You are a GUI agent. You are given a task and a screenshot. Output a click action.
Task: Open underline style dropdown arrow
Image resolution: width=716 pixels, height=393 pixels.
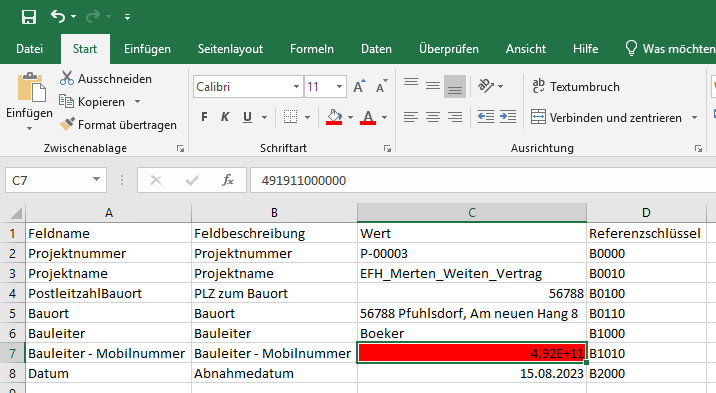click(264, 118)
